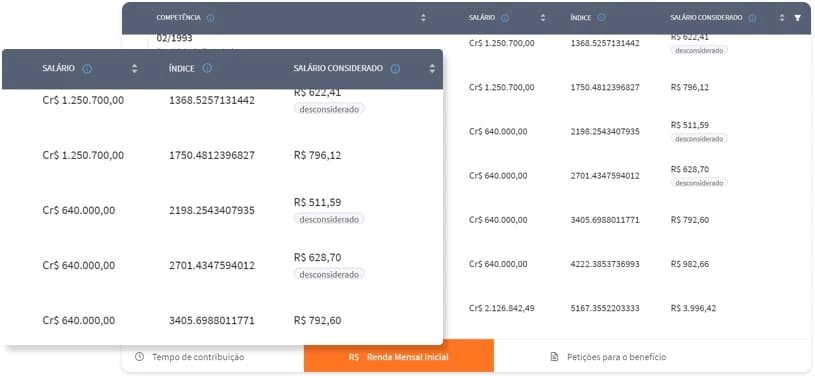
Task: Click info icon beside foreground SALÁRIO CONSIDERADO header
Action: click(x=395, y=69)
